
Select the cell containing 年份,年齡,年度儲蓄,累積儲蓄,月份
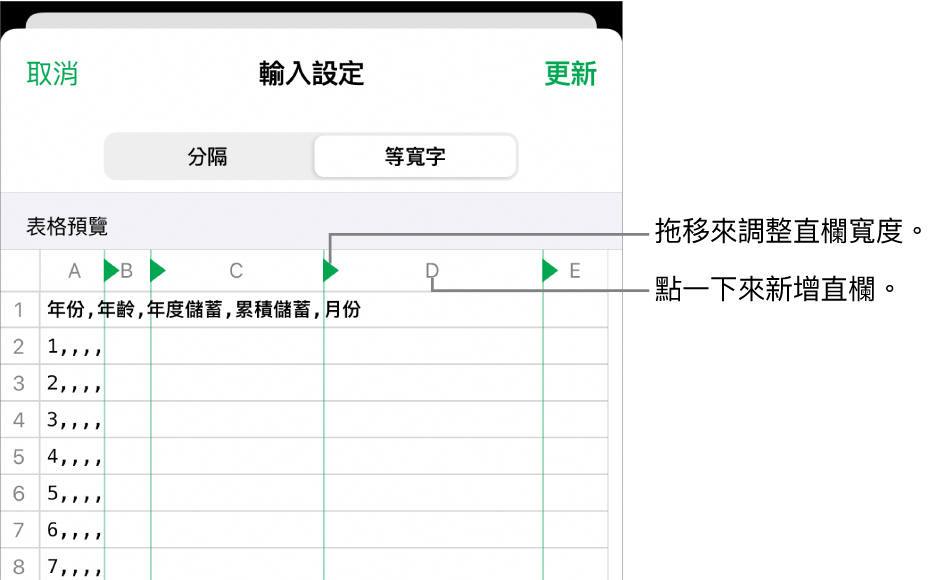coord(200,309)
